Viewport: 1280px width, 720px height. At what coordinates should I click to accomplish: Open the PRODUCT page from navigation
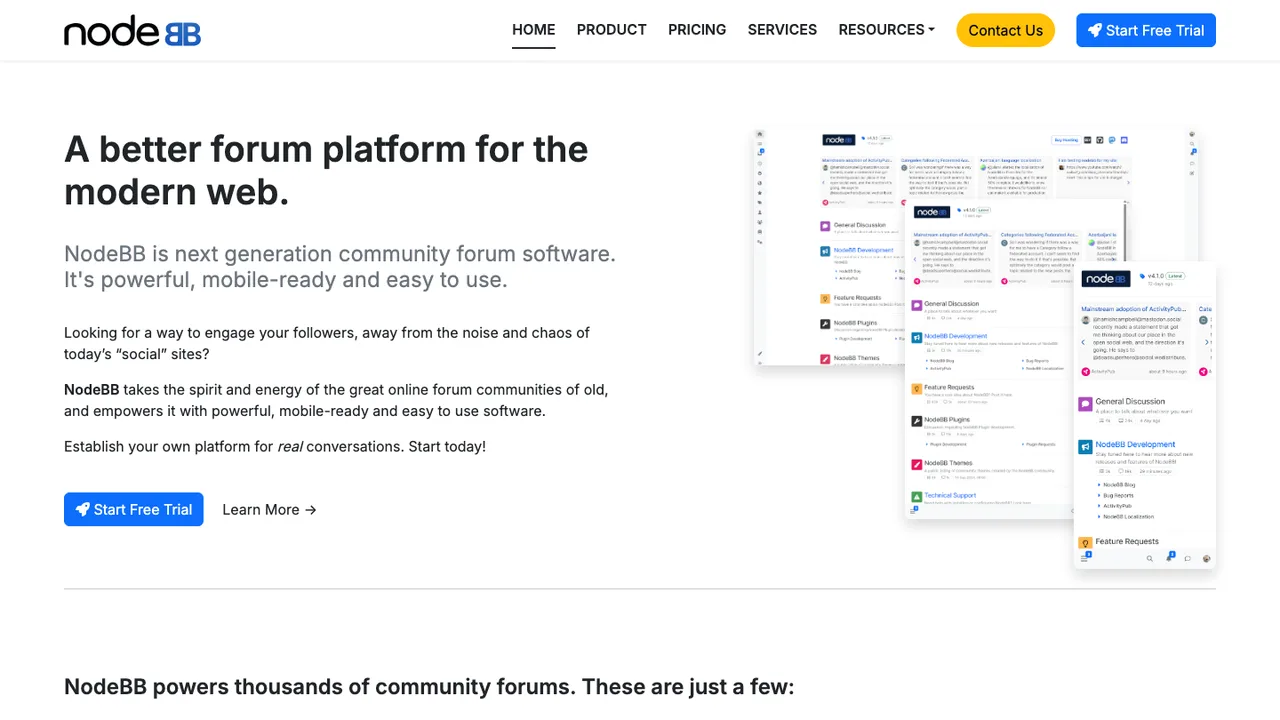pos(612,30)
